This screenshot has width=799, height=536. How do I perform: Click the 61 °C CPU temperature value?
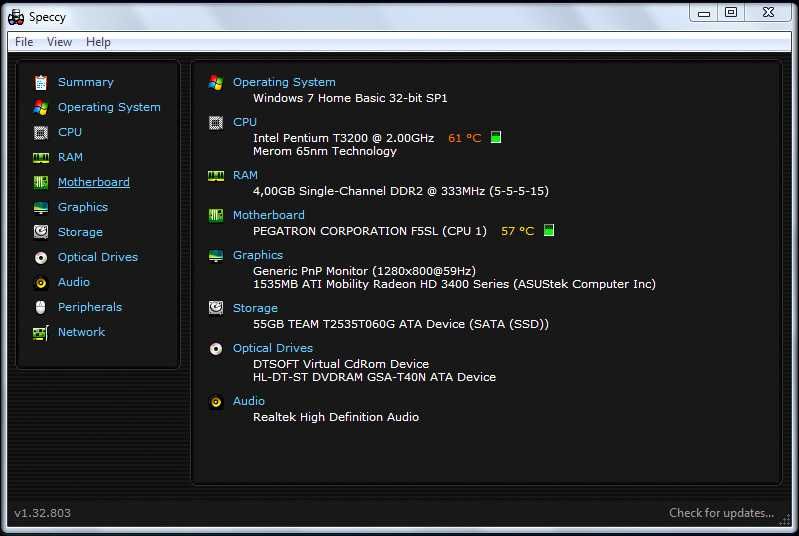pyautogui.click(x=465, y=138)
